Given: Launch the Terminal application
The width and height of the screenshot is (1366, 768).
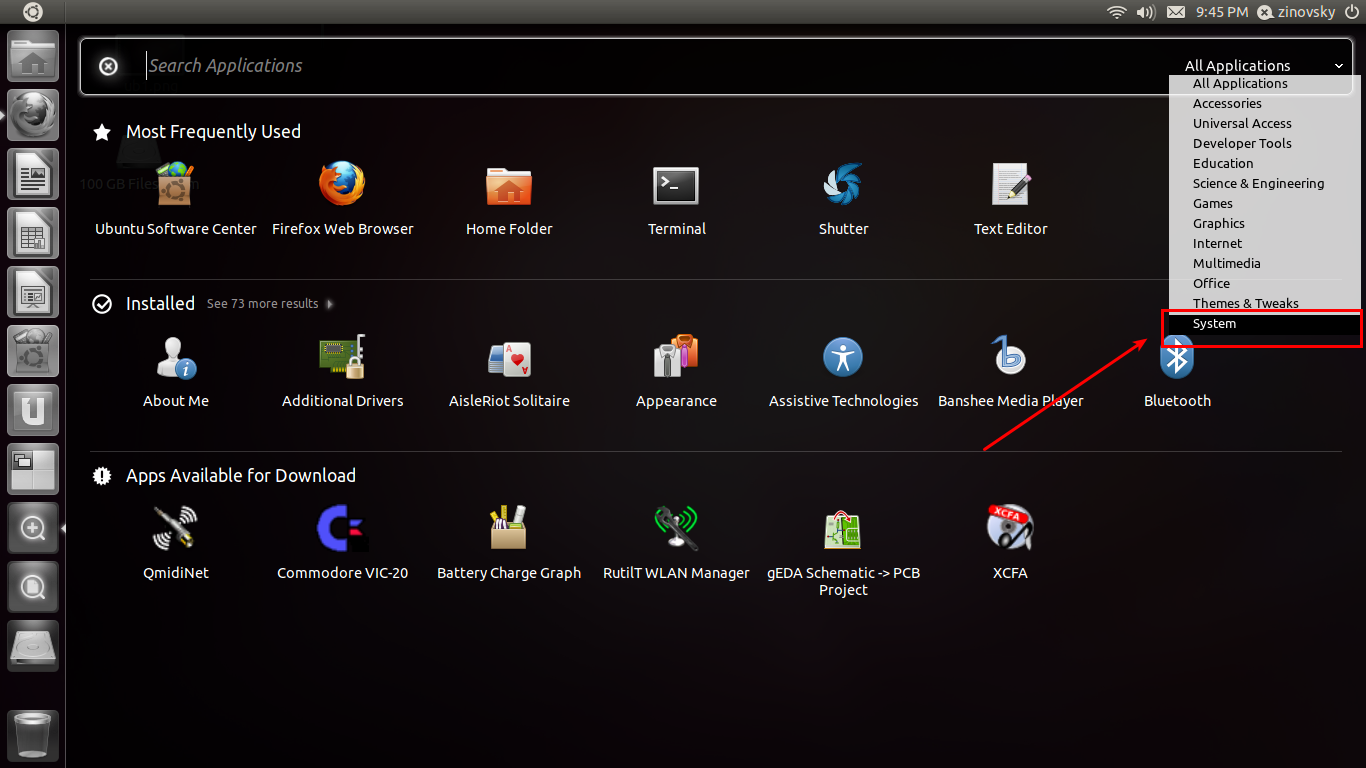Looking at the screenshot, I should pos(676,200).
